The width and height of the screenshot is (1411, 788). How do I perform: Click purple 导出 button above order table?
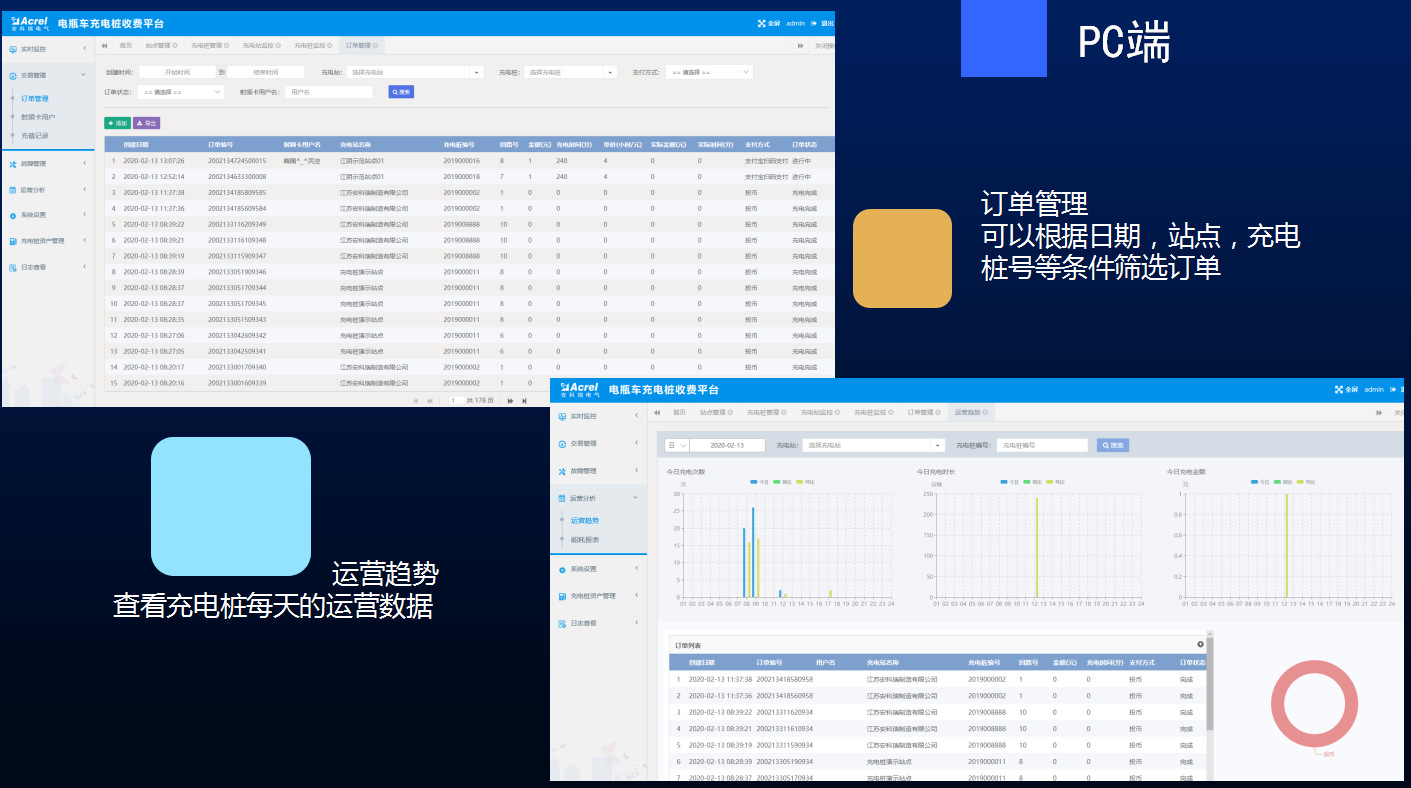point(147,123)
